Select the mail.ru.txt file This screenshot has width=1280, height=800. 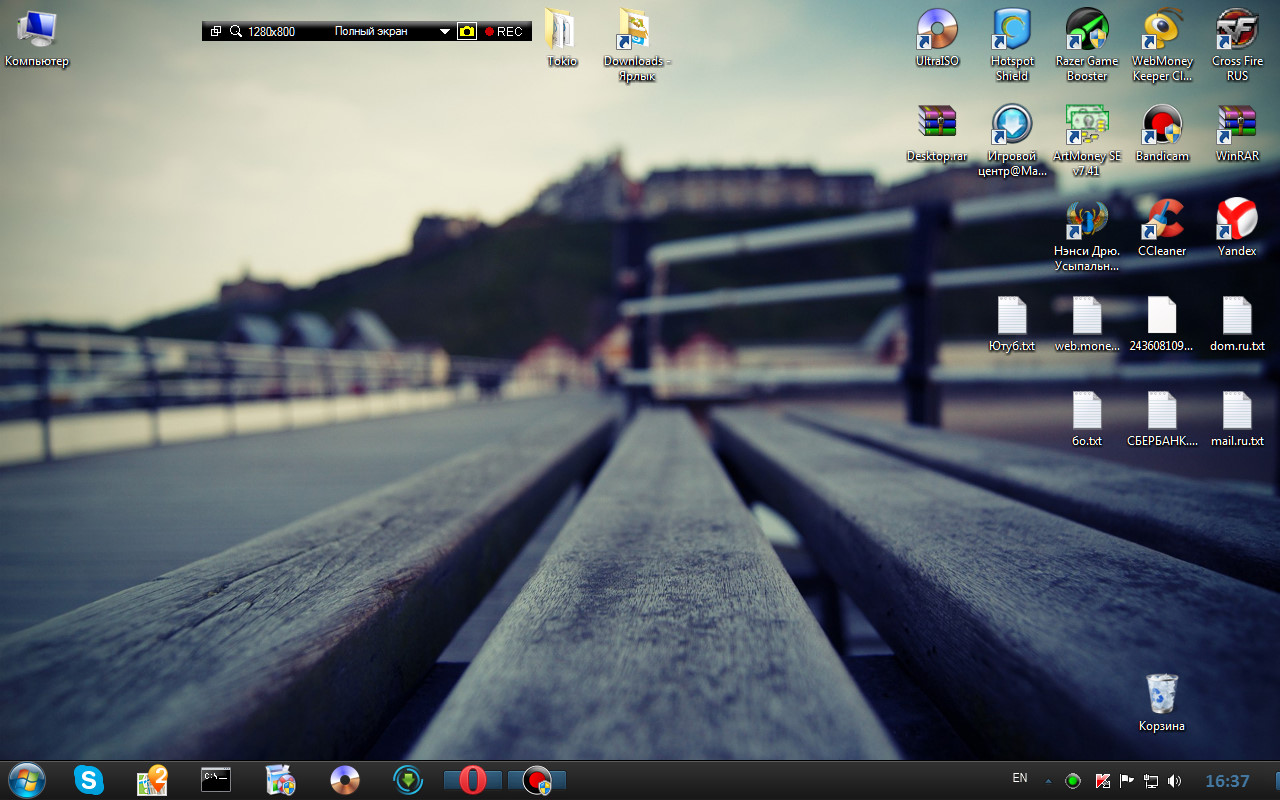pos(1237,418)
